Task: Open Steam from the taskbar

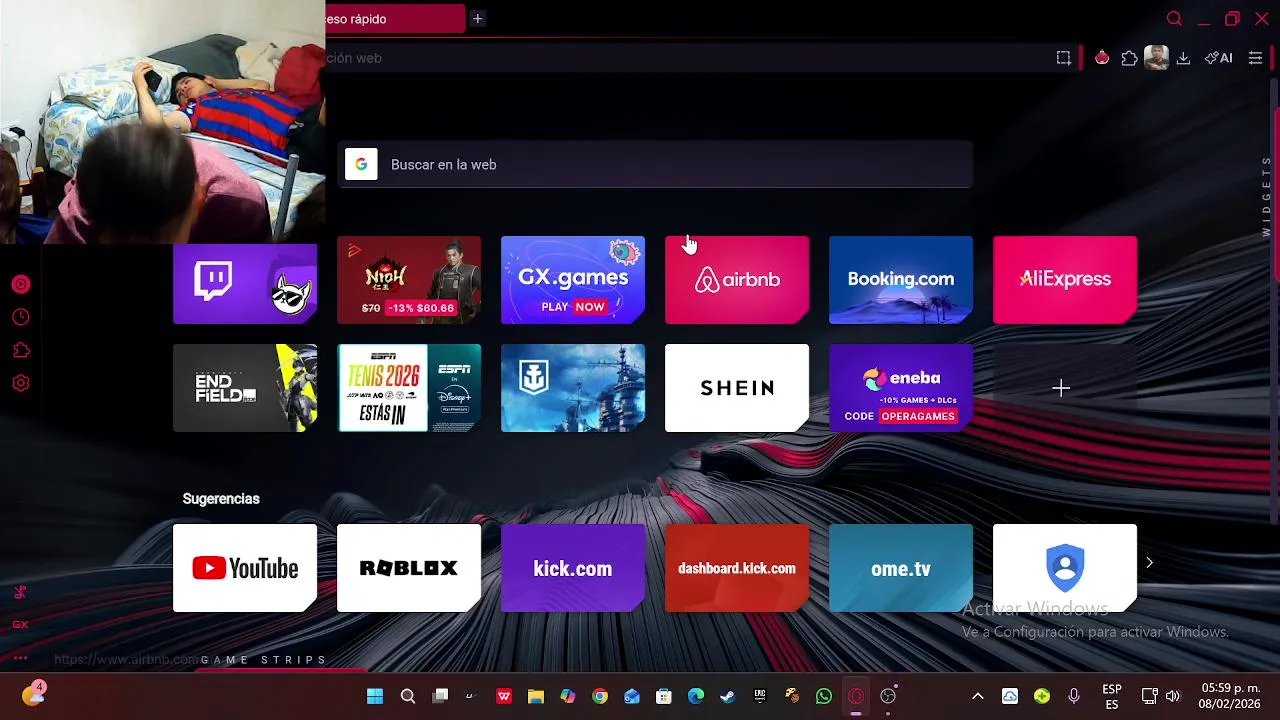Action: coord(728,696)
